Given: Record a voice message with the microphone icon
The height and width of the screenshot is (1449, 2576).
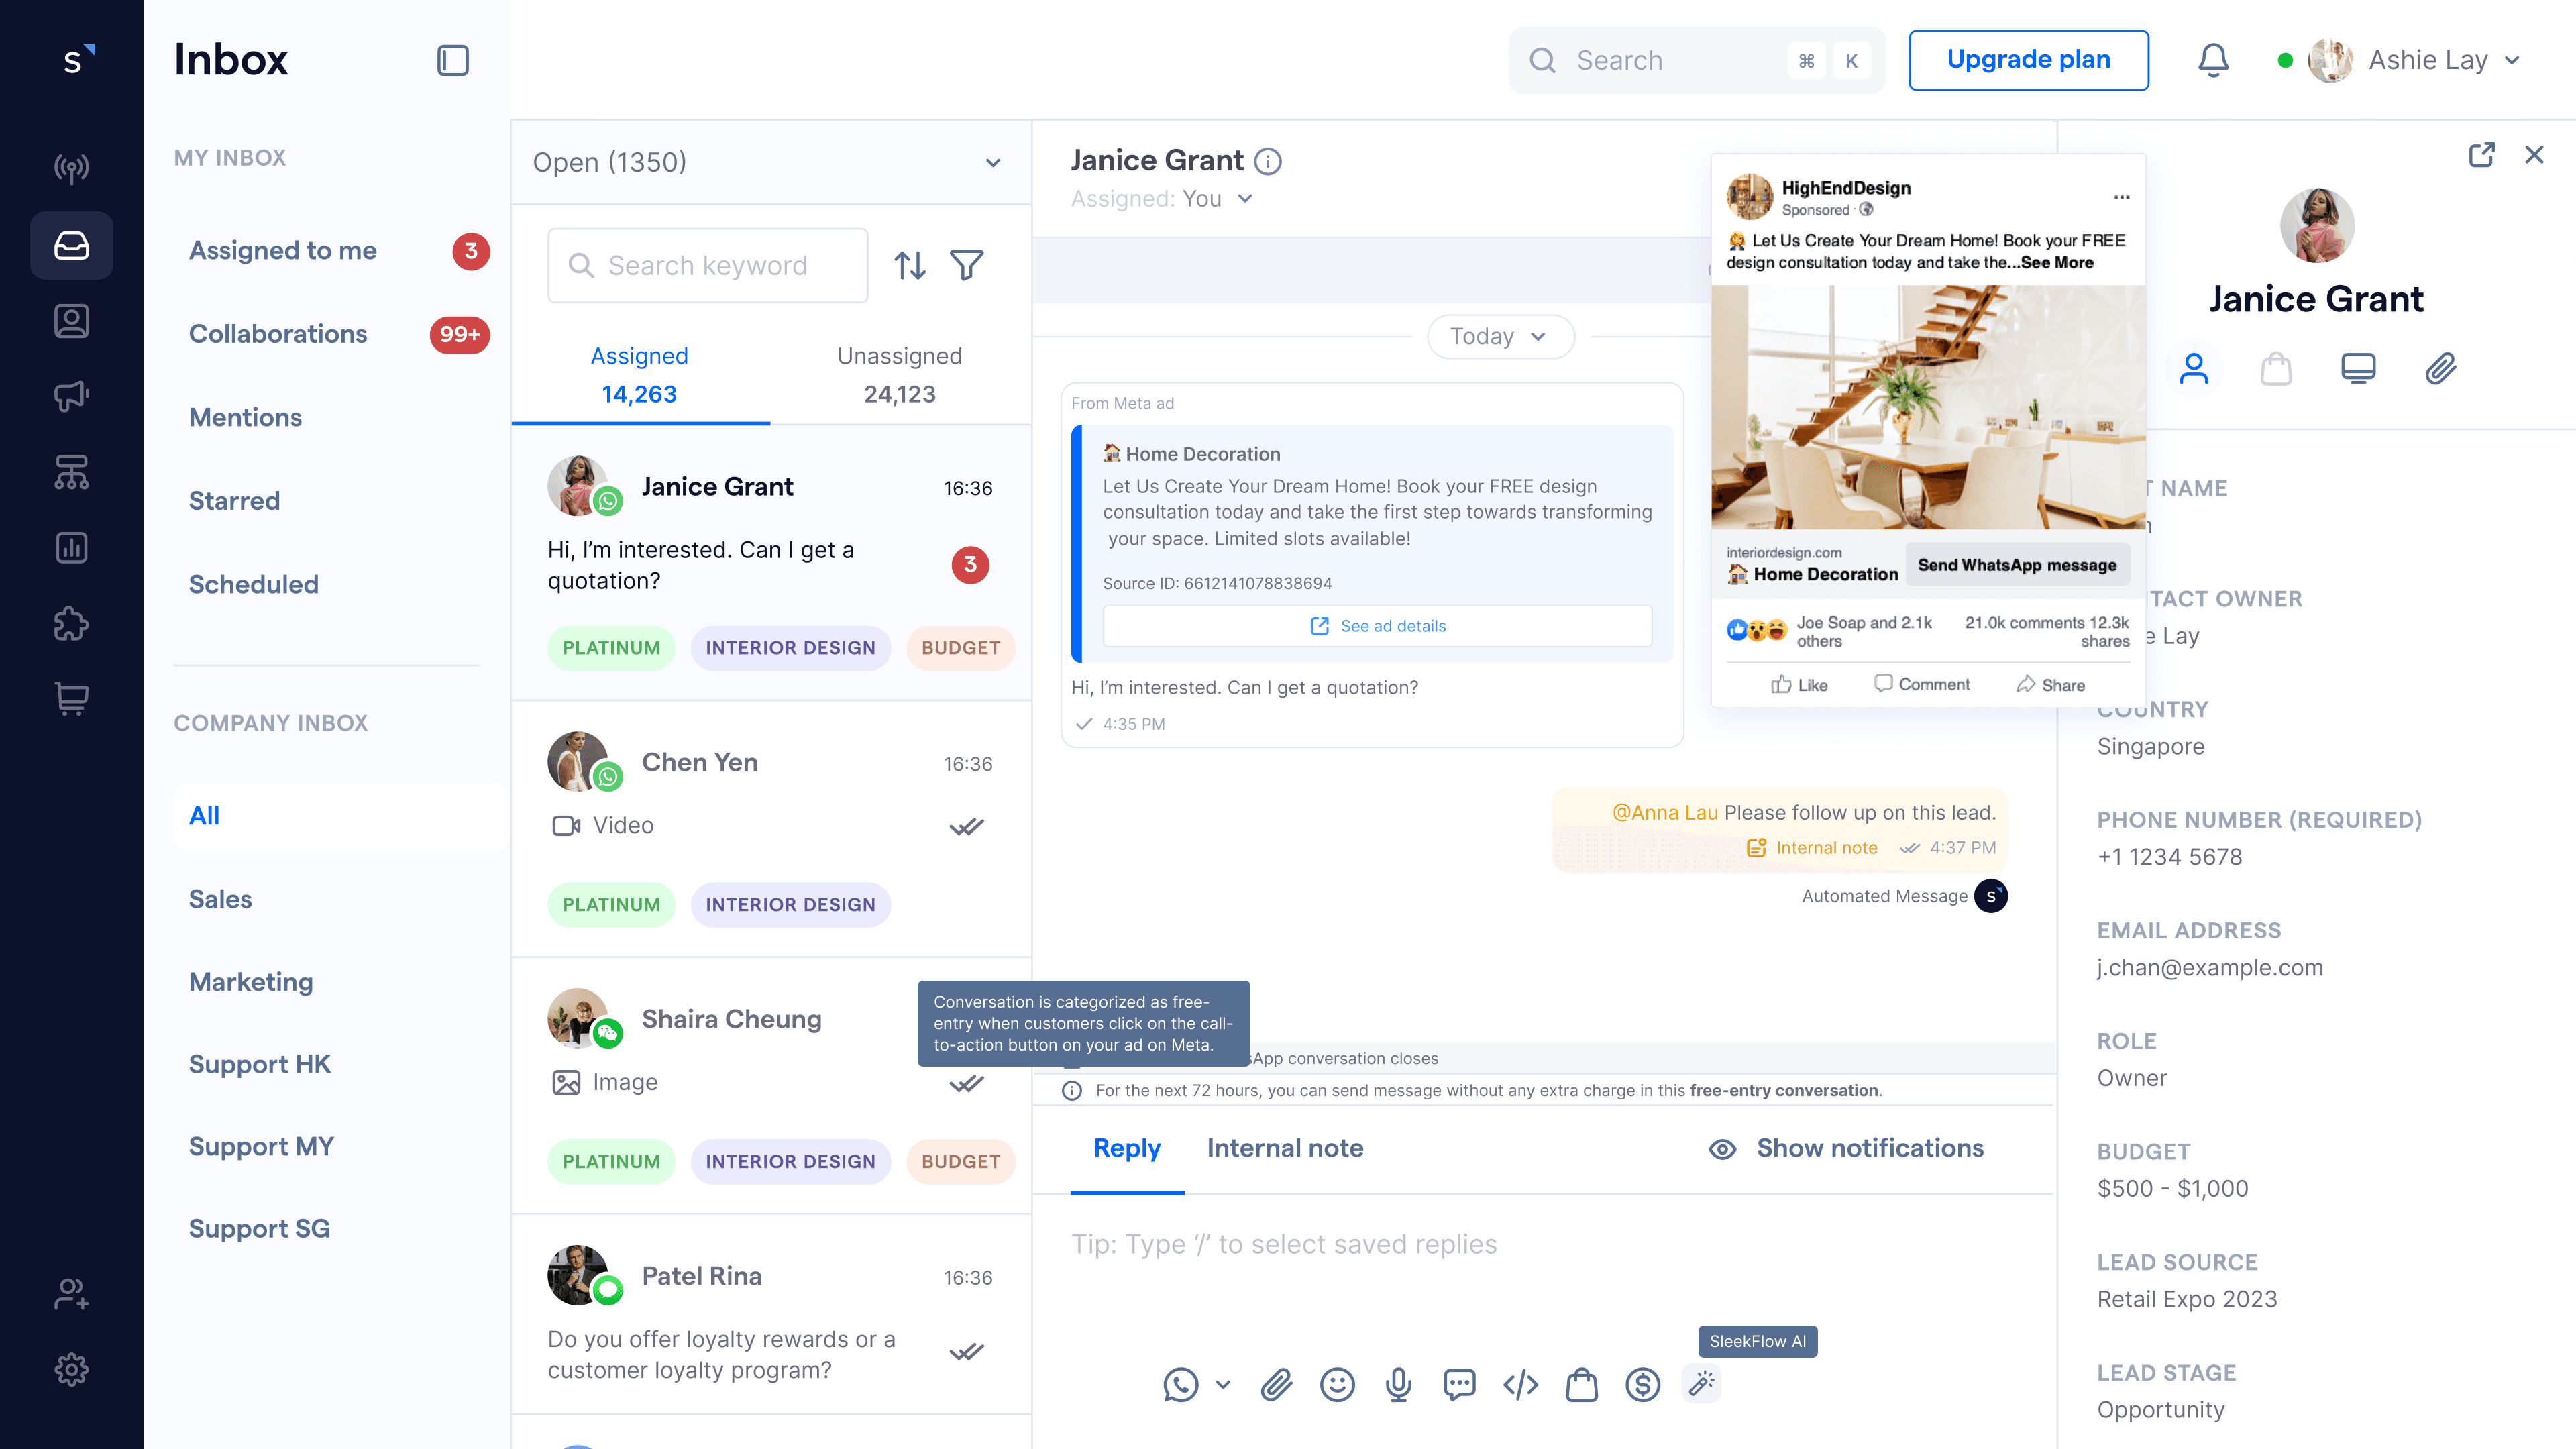Looking at the screenshot, I should pyautogui.click(x=1398, y=1385).
